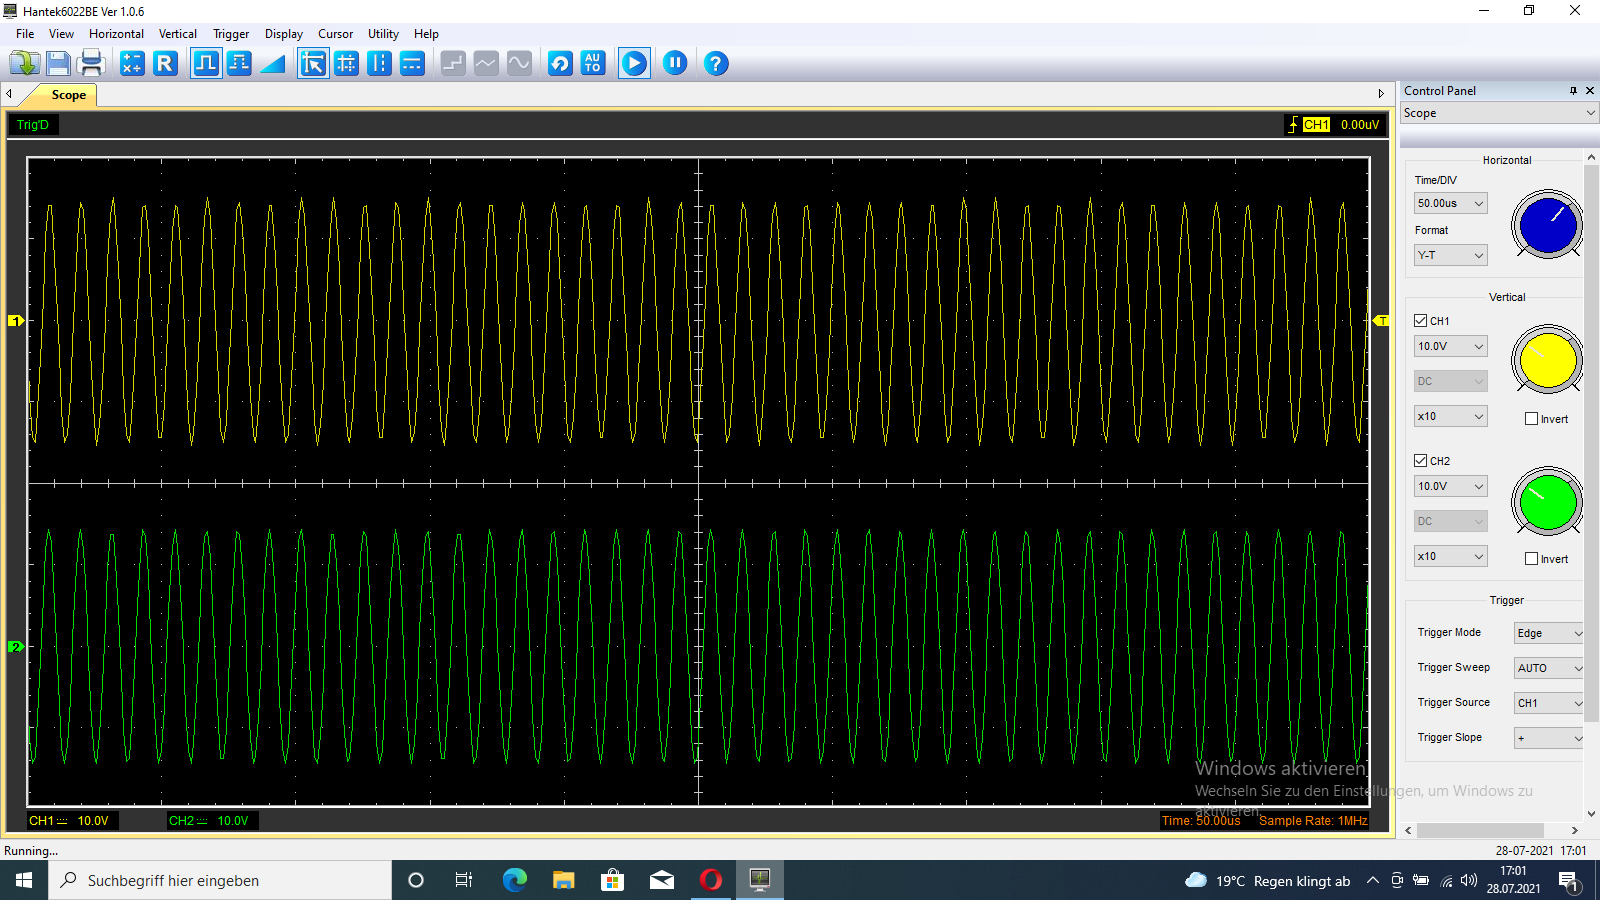
Task: Open the Trigger Mode Edge dropdown
Action: point(1549,633)
